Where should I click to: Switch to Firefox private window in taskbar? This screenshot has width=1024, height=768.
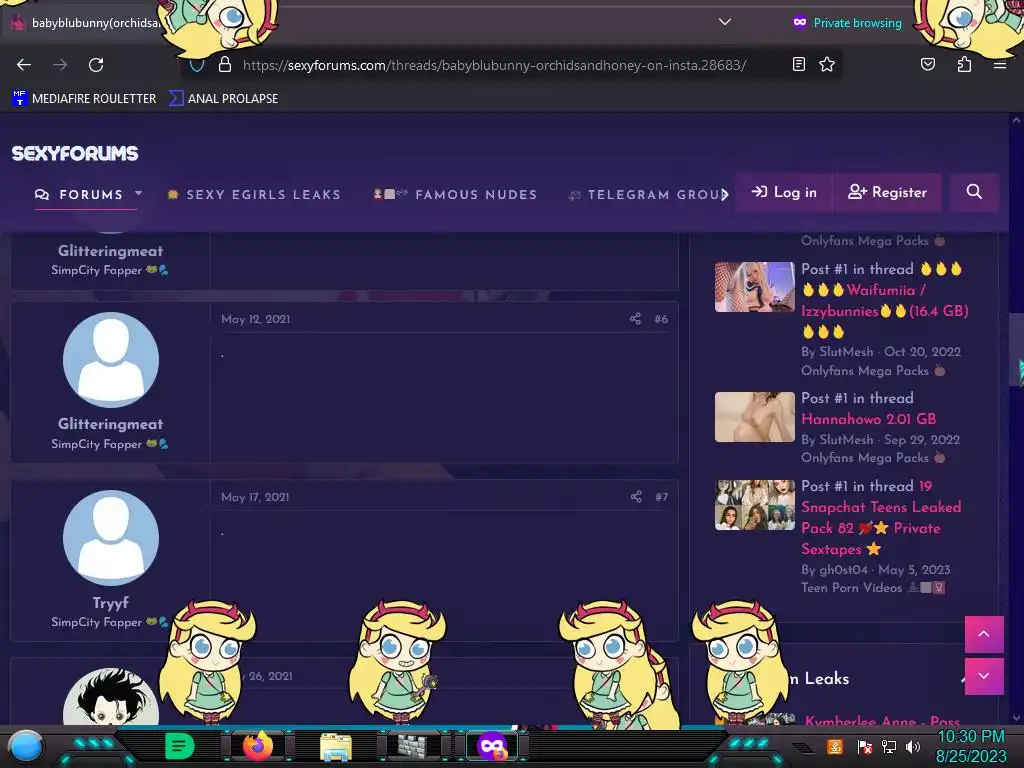[492, 746]
